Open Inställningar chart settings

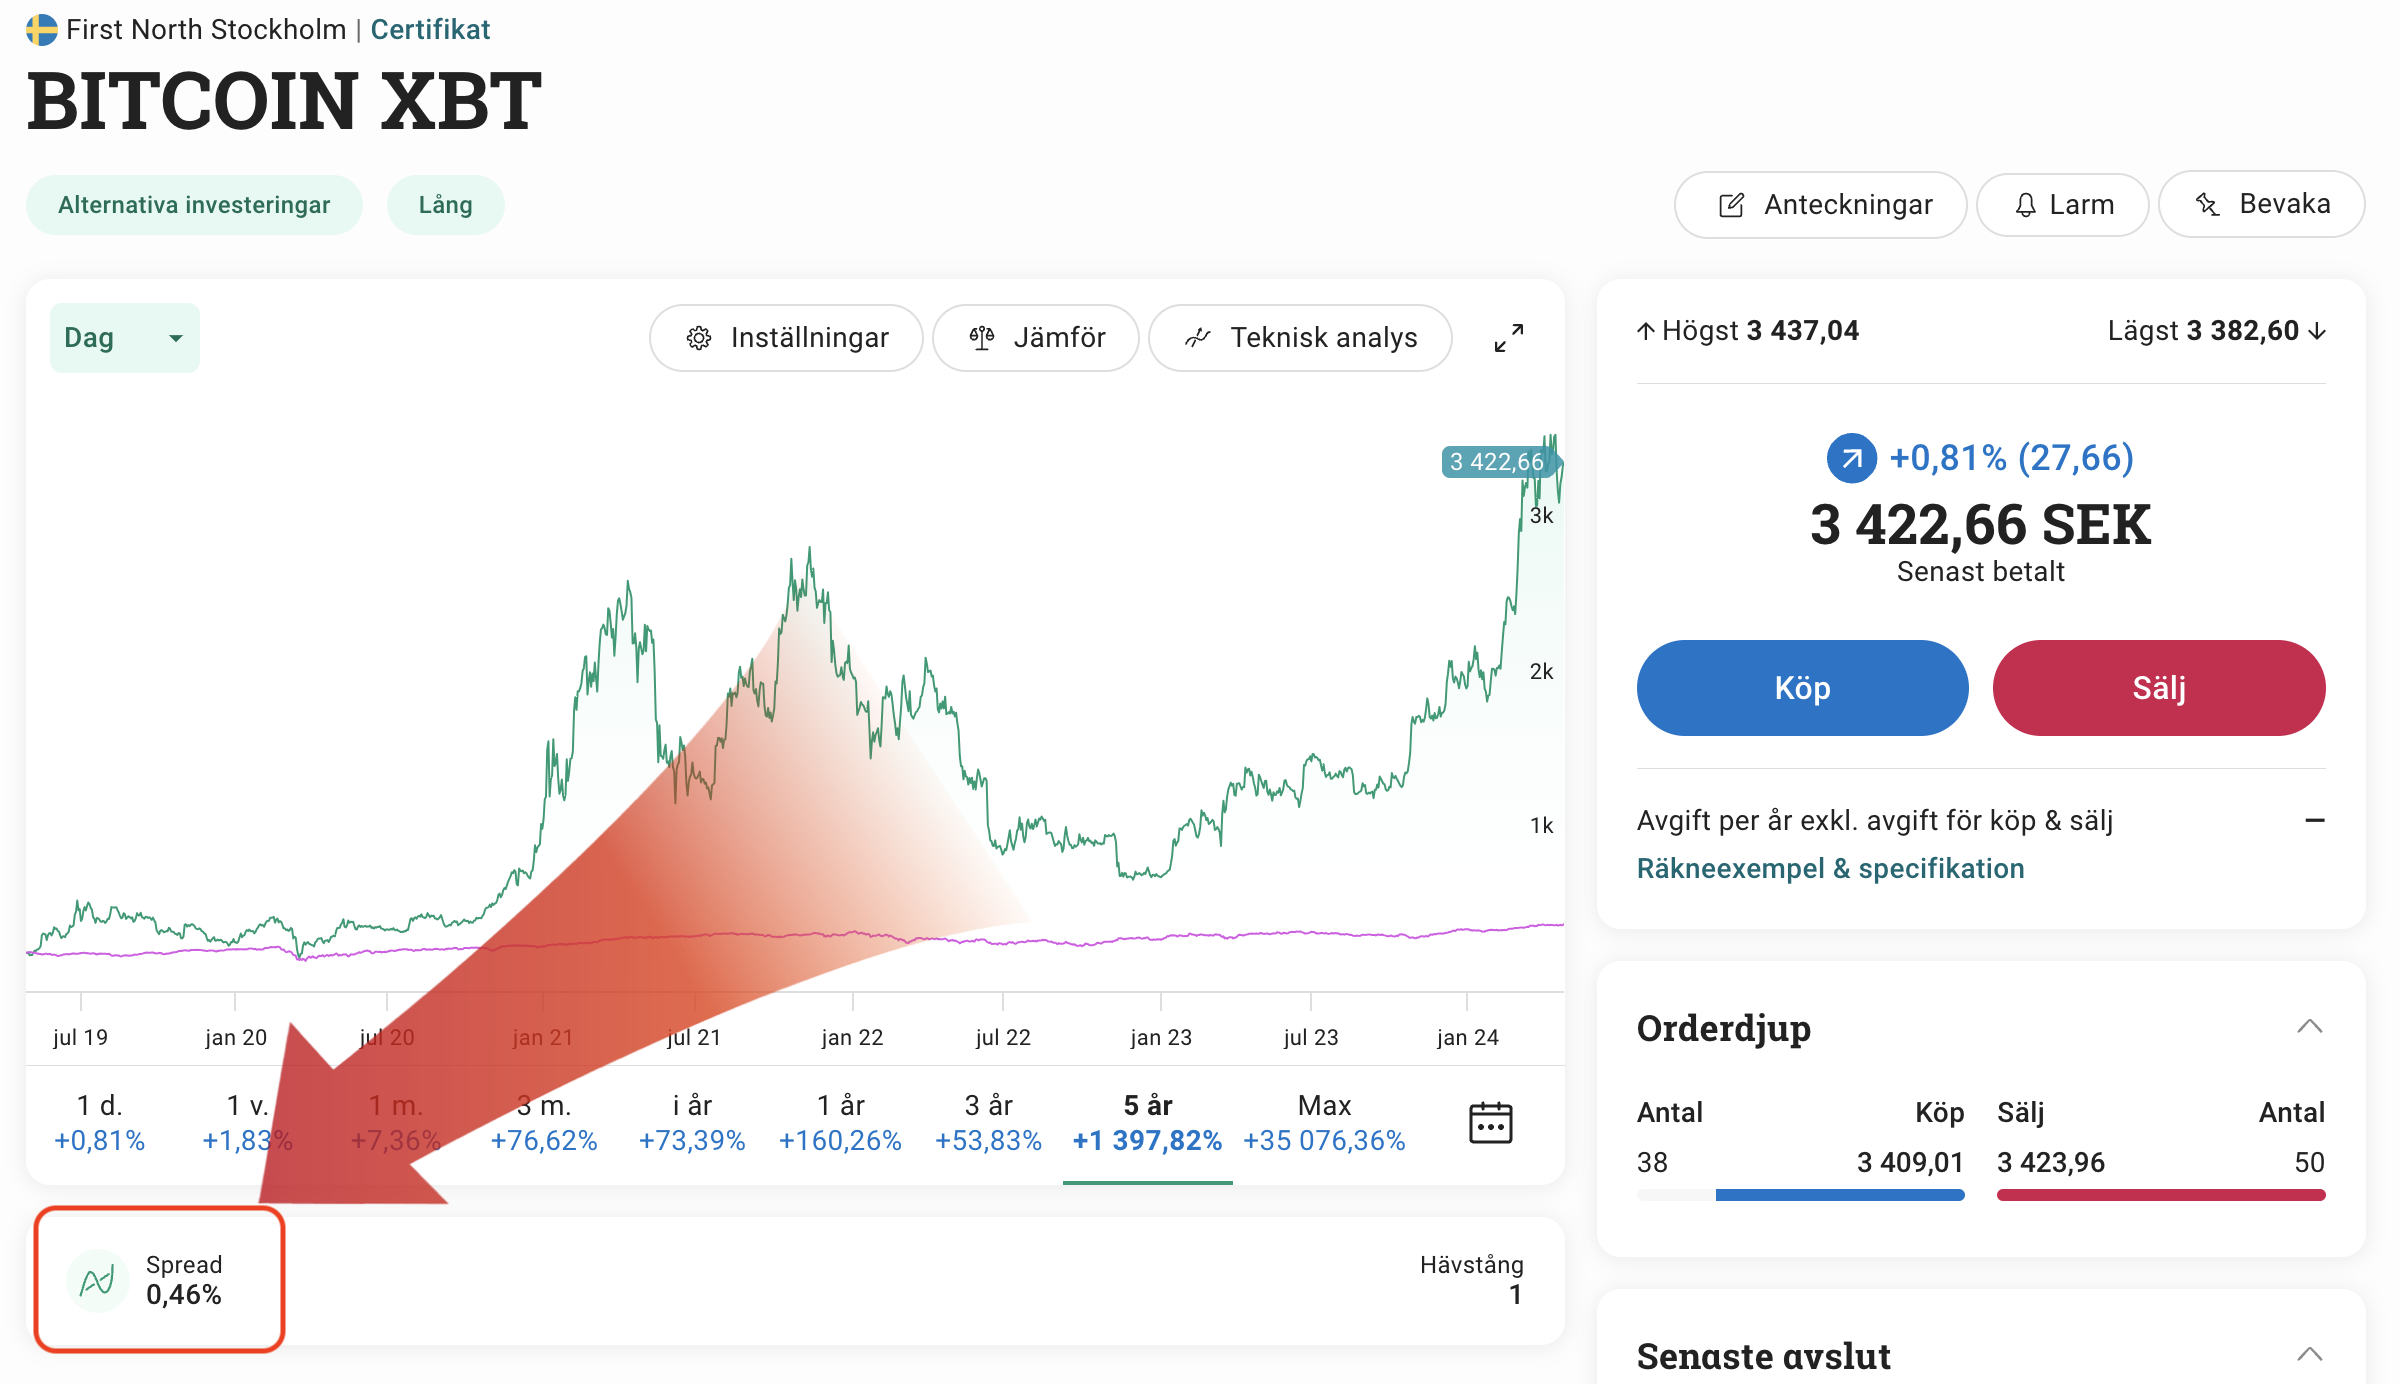click(x=786, y=338)
